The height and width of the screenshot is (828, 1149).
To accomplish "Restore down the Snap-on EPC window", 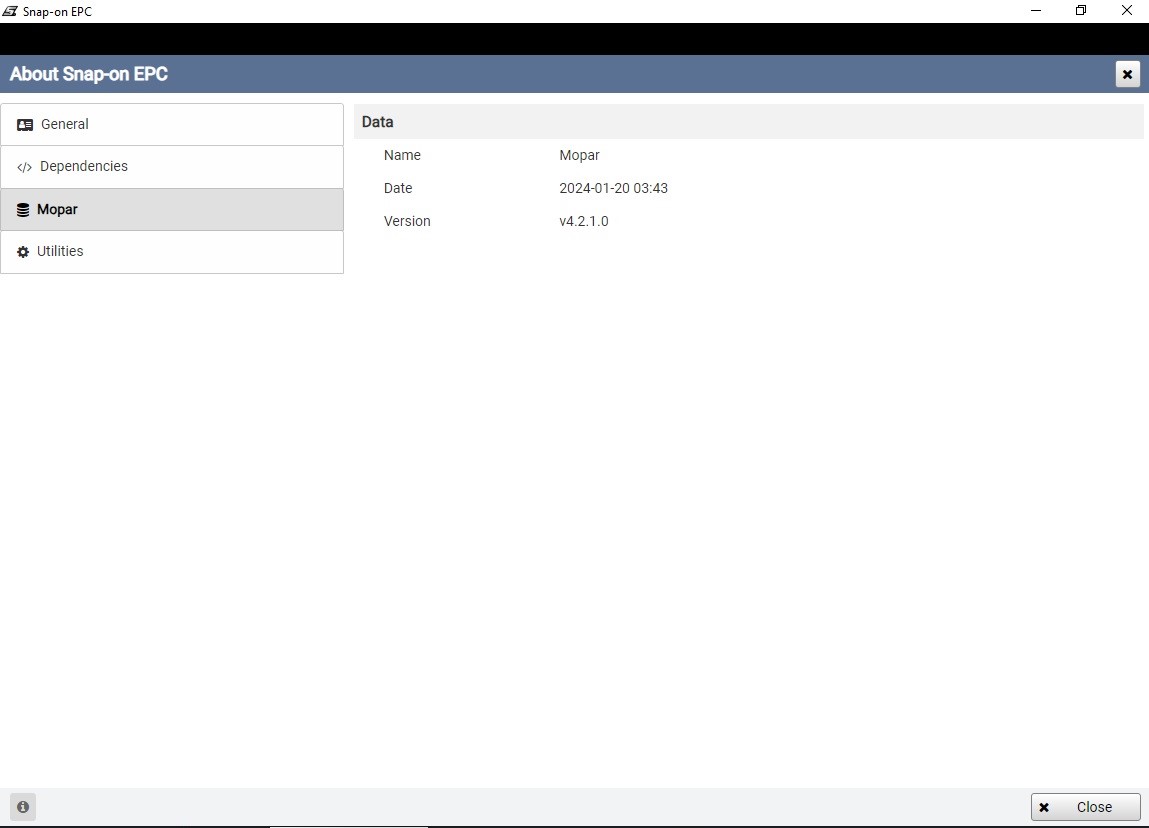I will [1081, 11].
